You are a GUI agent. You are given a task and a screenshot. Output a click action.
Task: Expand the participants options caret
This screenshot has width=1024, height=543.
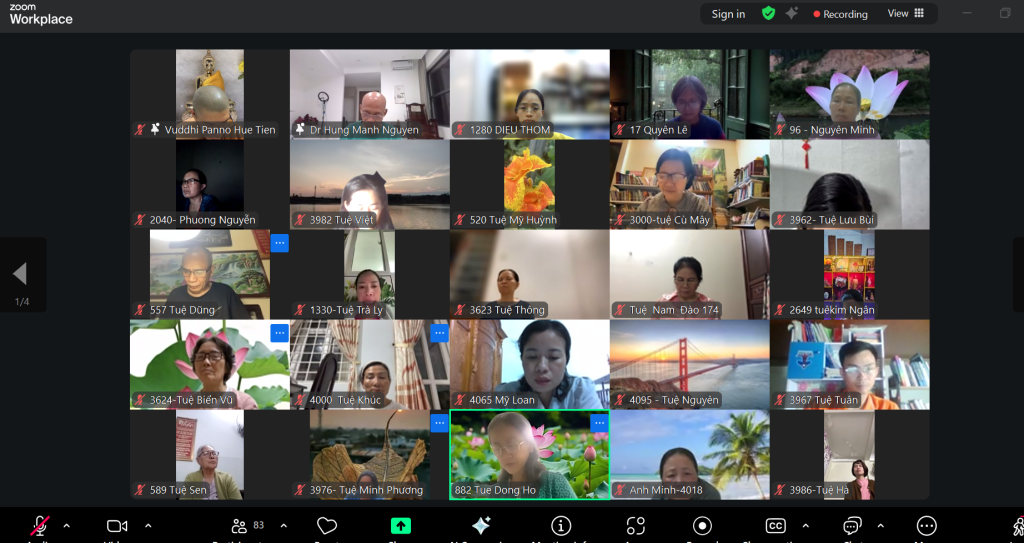point(284,526)
